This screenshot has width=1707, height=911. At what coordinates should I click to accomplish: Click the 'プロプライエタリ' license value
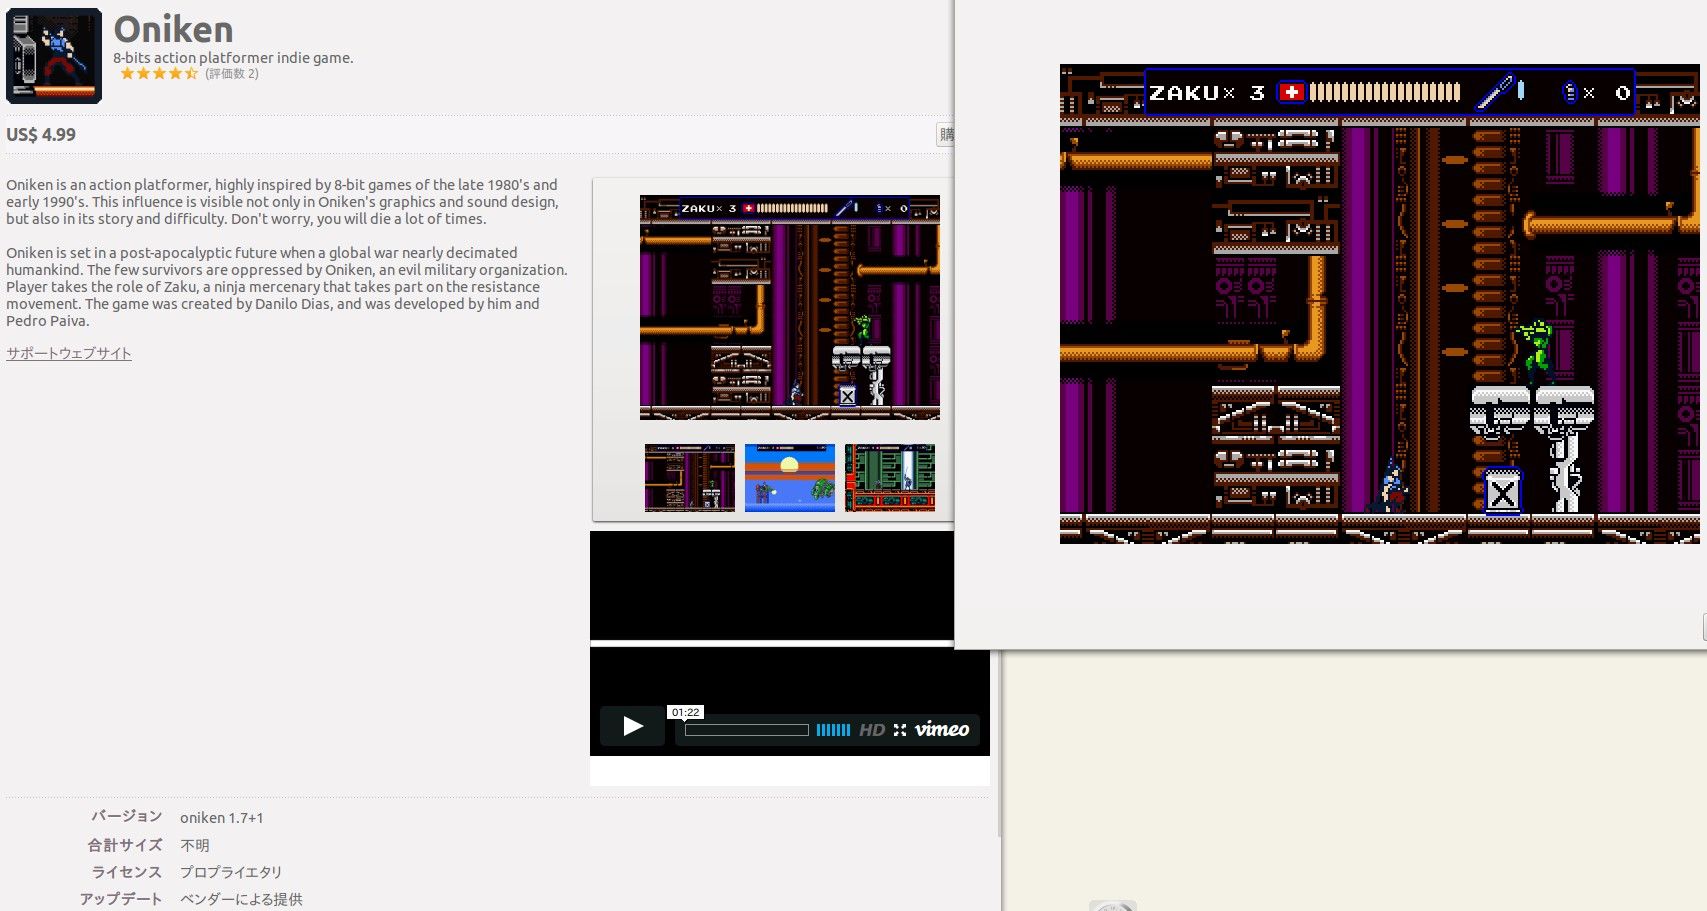pyautogui.click(x=231, y=872)
